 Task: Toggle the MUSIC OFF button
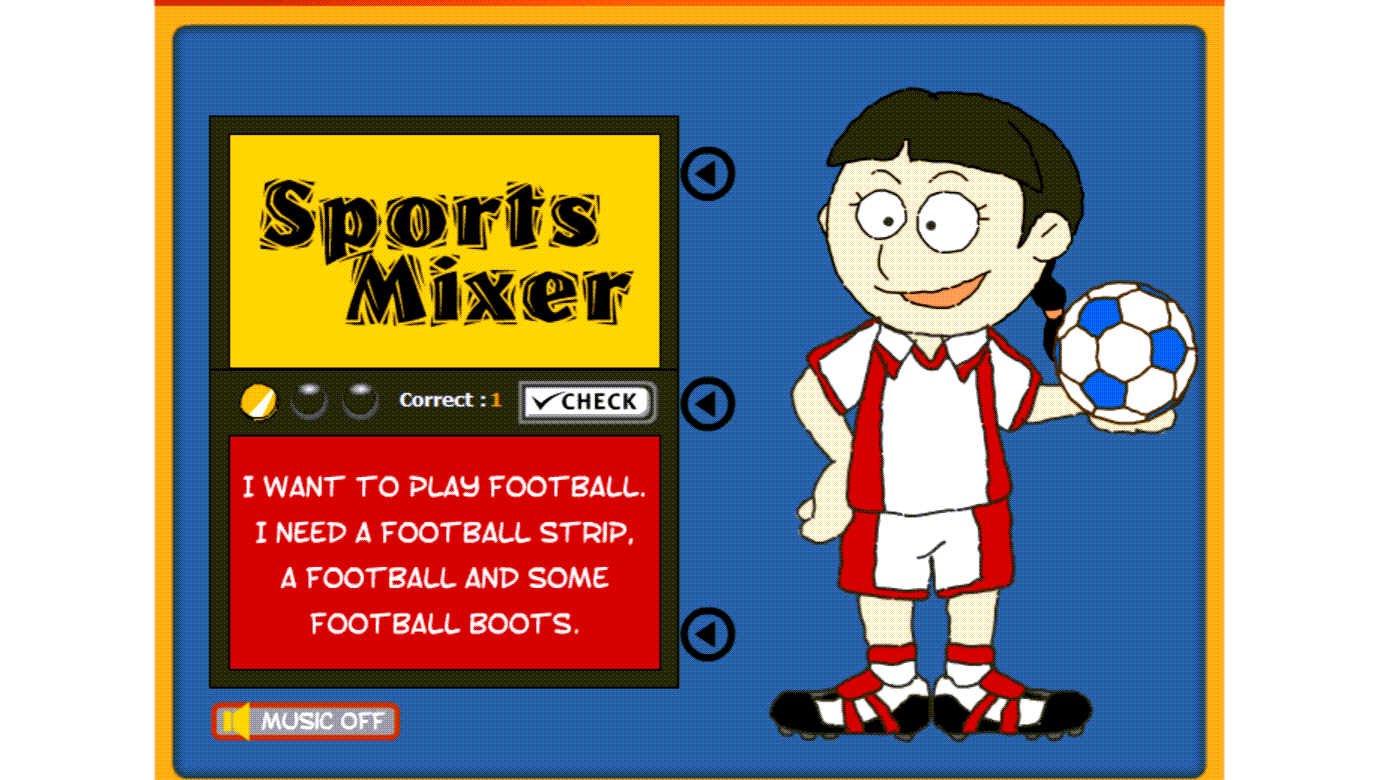pos(305,721)
